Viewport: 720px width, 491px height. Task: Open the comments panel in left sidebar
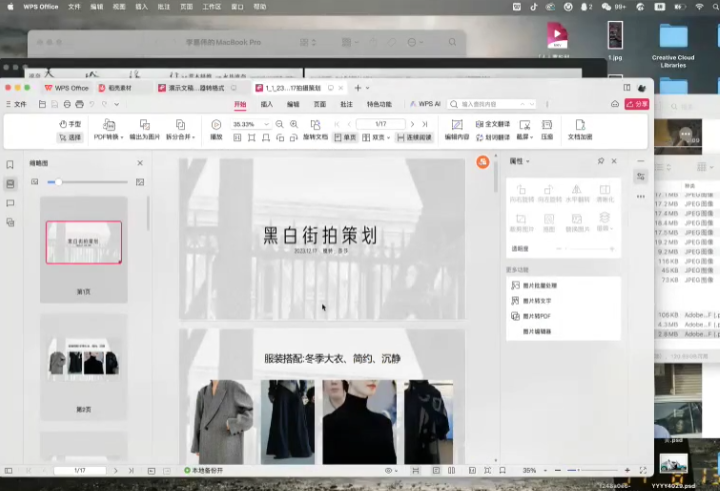click(10, 203)
